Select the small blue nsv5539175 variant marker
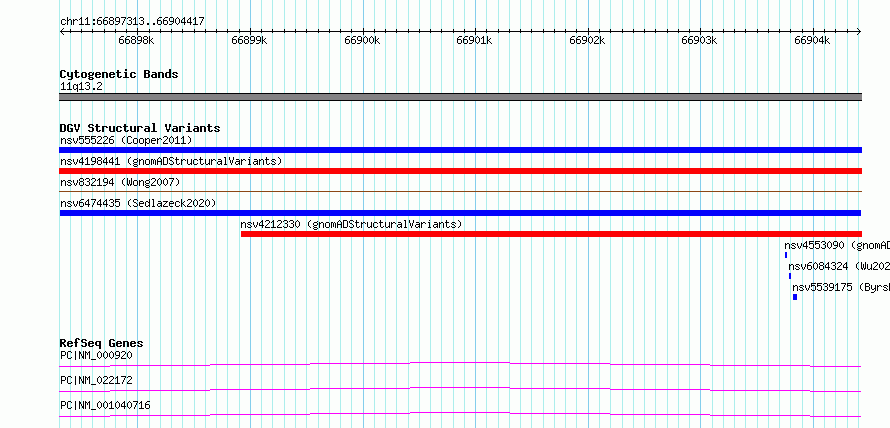 (795, 297)
